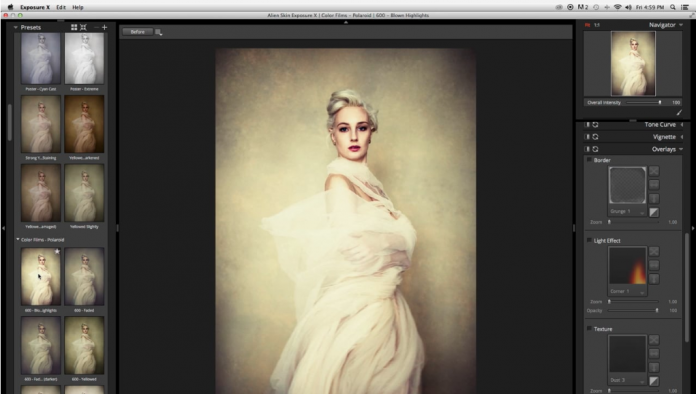Reset the Vignette panel with circular arrows
696x394 pixels.
(595, 137)
